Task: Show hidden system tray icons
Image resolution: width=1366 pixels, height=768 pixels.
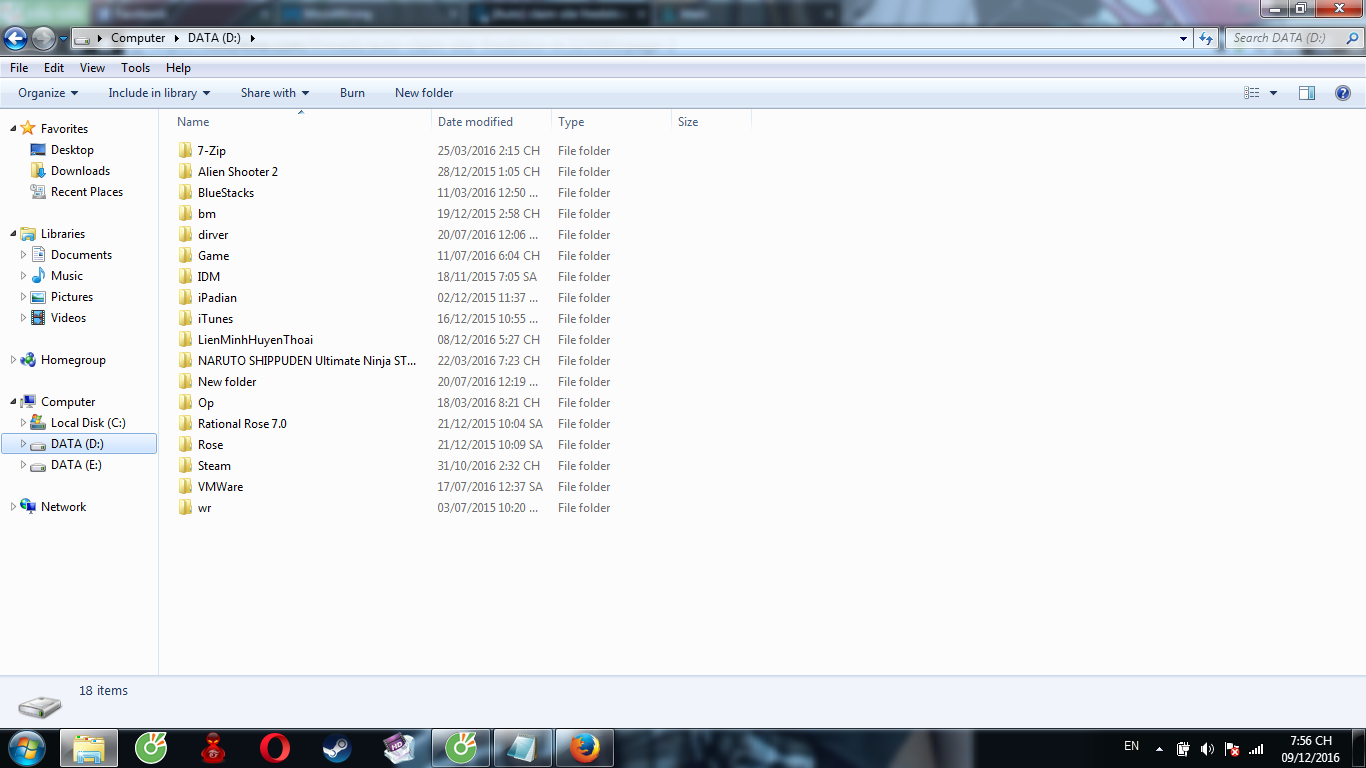Action: pos(1159,748)
